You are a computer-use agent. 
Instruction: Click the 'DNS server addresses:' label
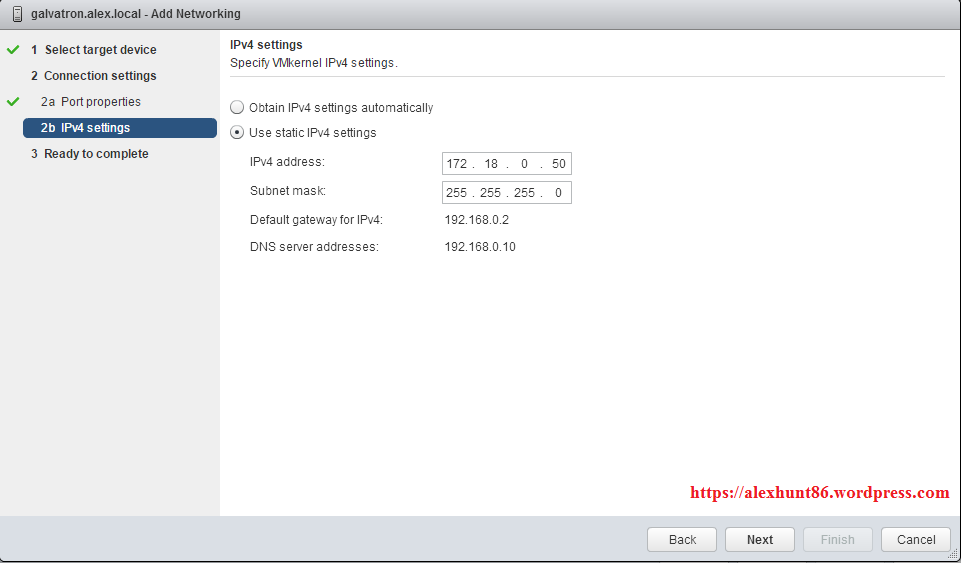314,247
